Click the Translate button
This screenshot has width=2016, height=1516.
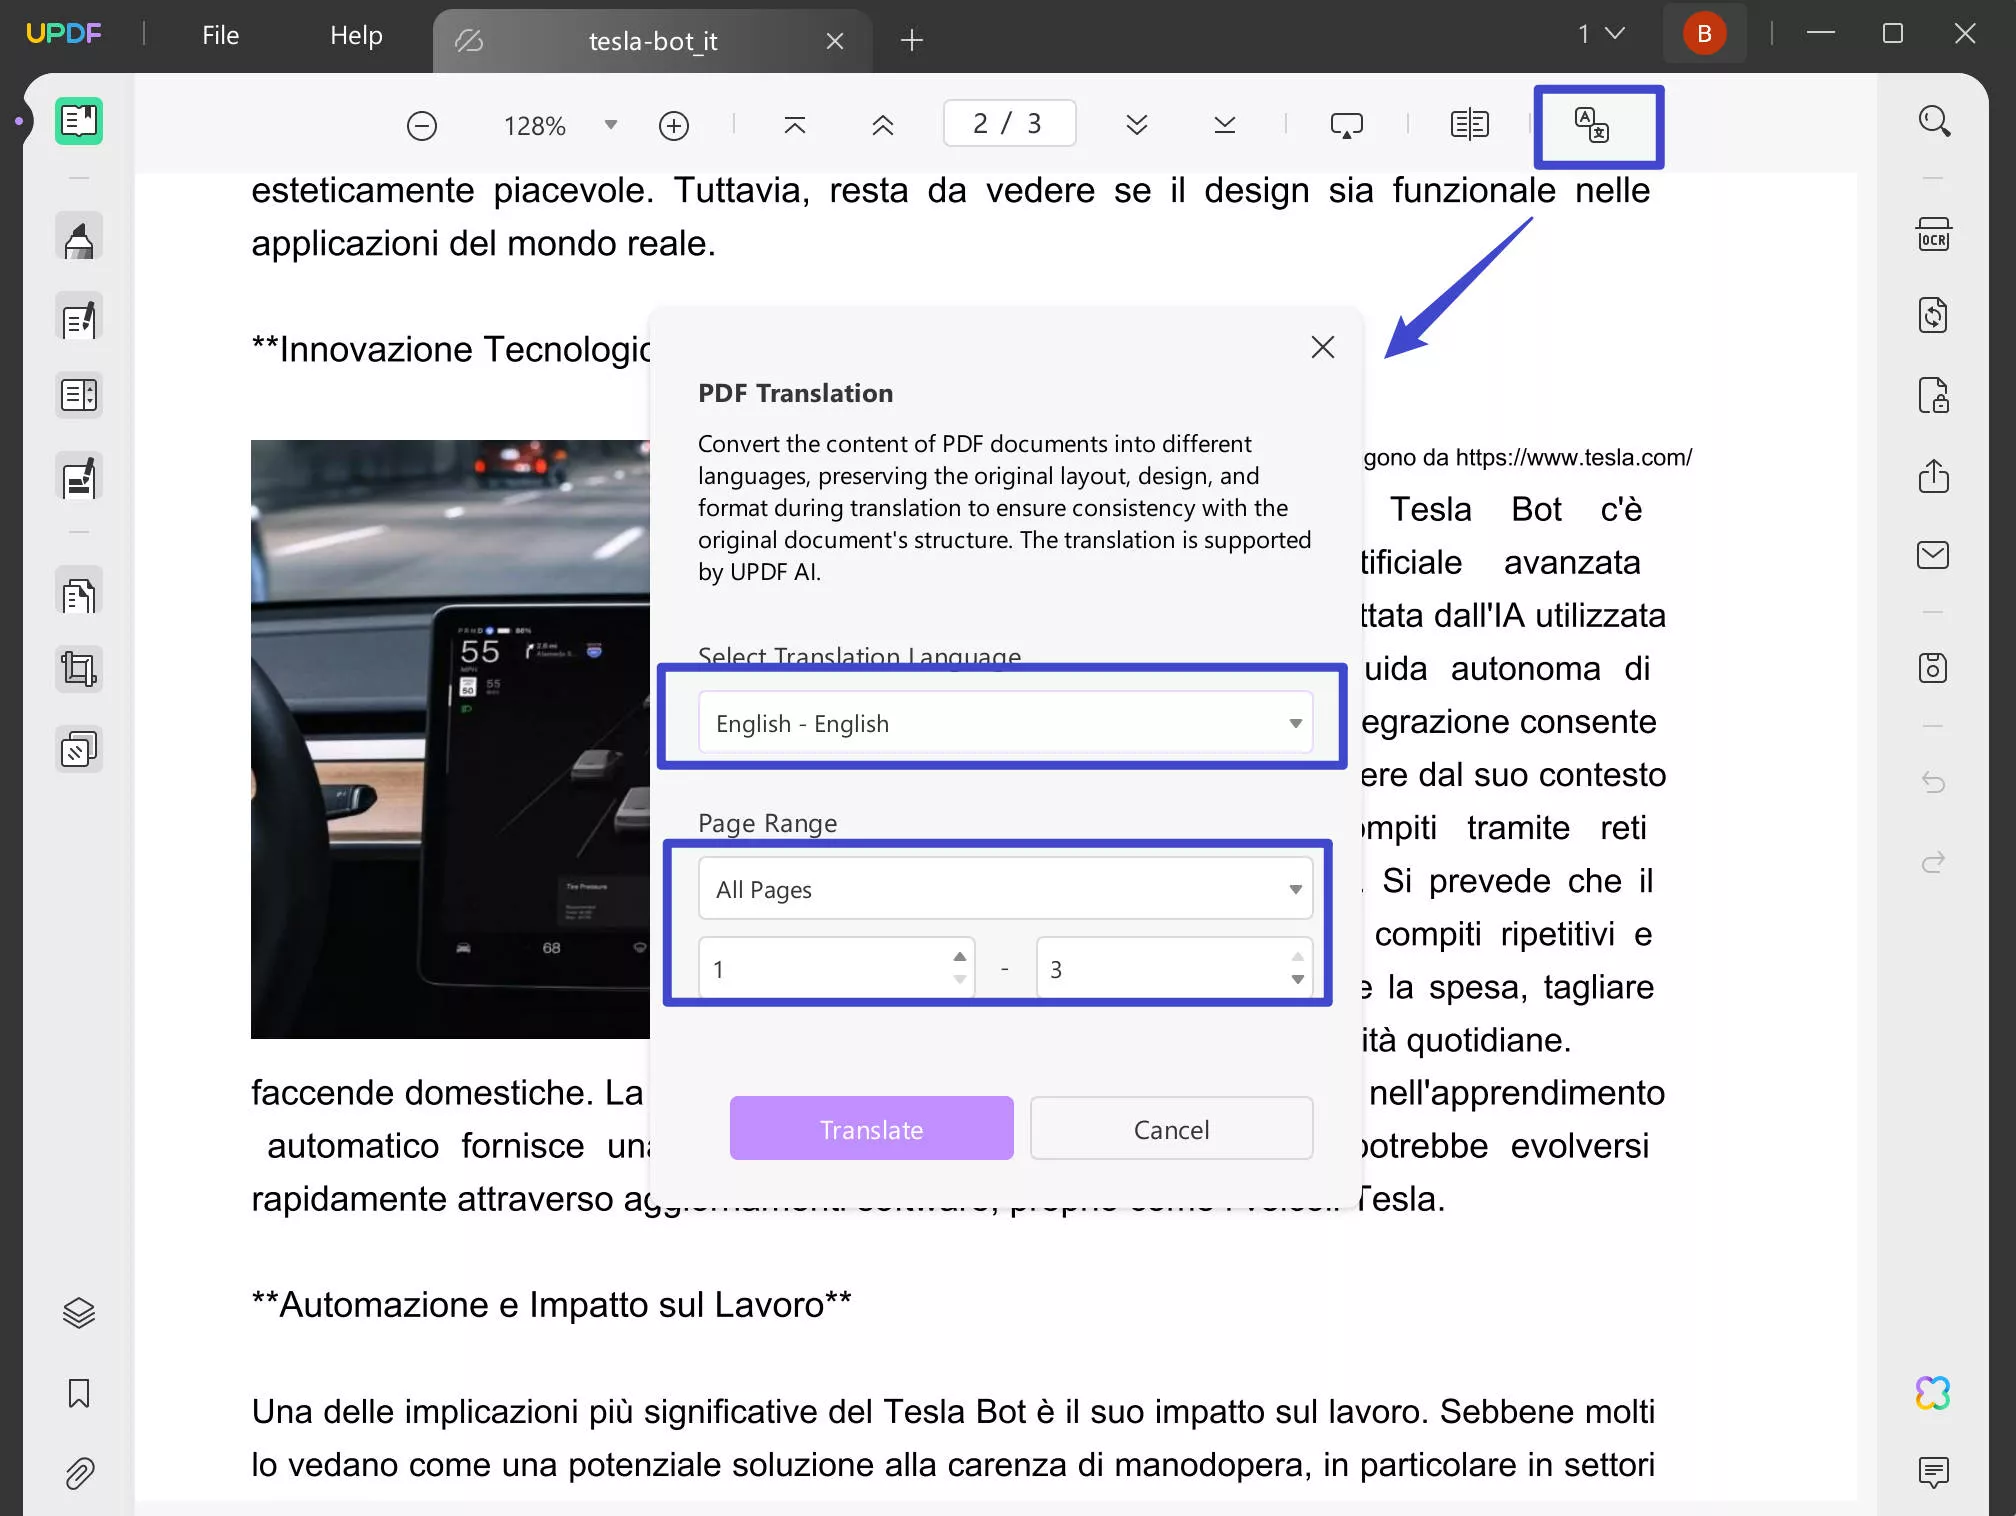[871, 1128]
